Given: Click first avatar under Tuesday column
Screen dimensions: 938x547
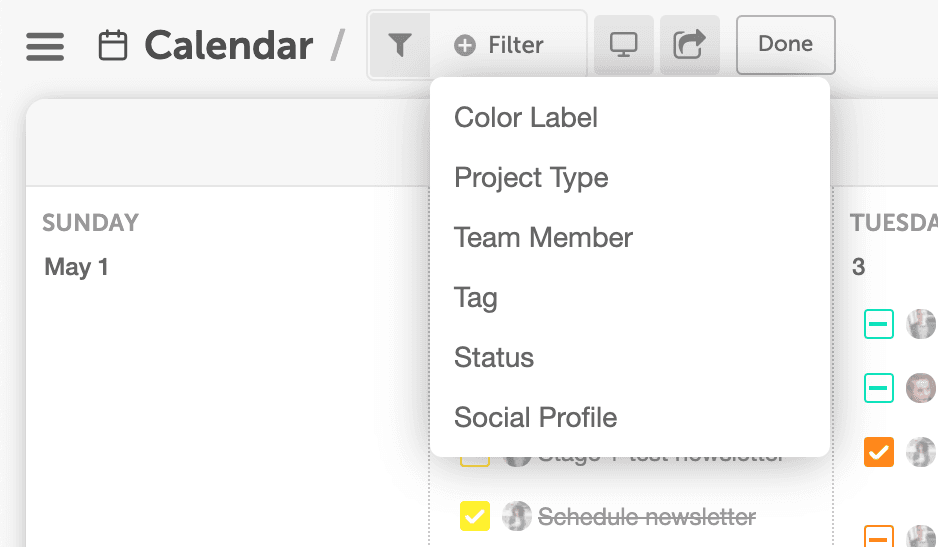Looking at the screenshot, I should [x=921, y=324].
